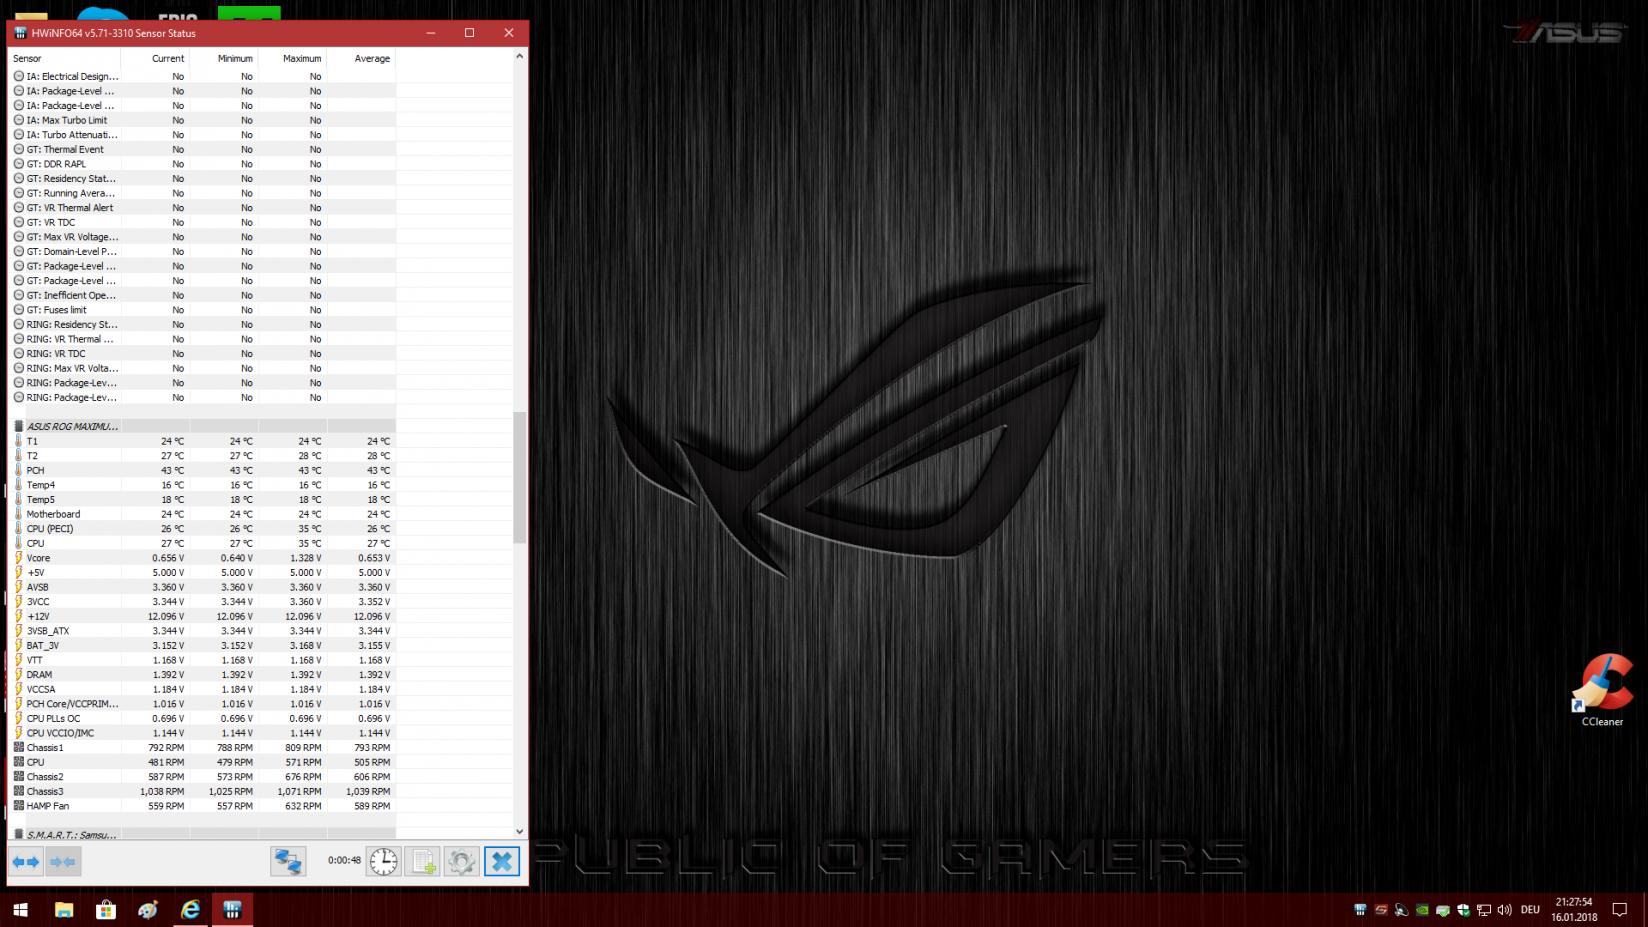Select the GT: DDR RAPL row
Screen dimensions: 1648x927
coord(202,164)
